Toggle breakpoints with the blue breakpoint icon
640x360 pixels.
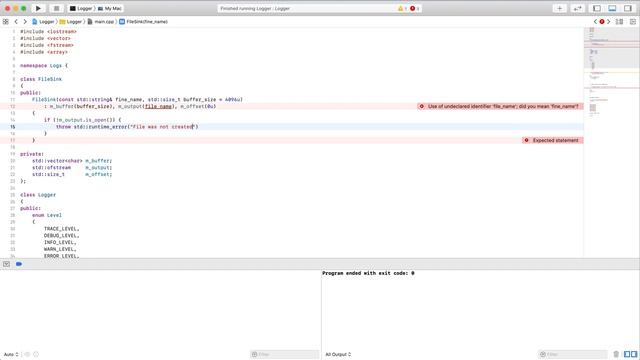[19, 264]
